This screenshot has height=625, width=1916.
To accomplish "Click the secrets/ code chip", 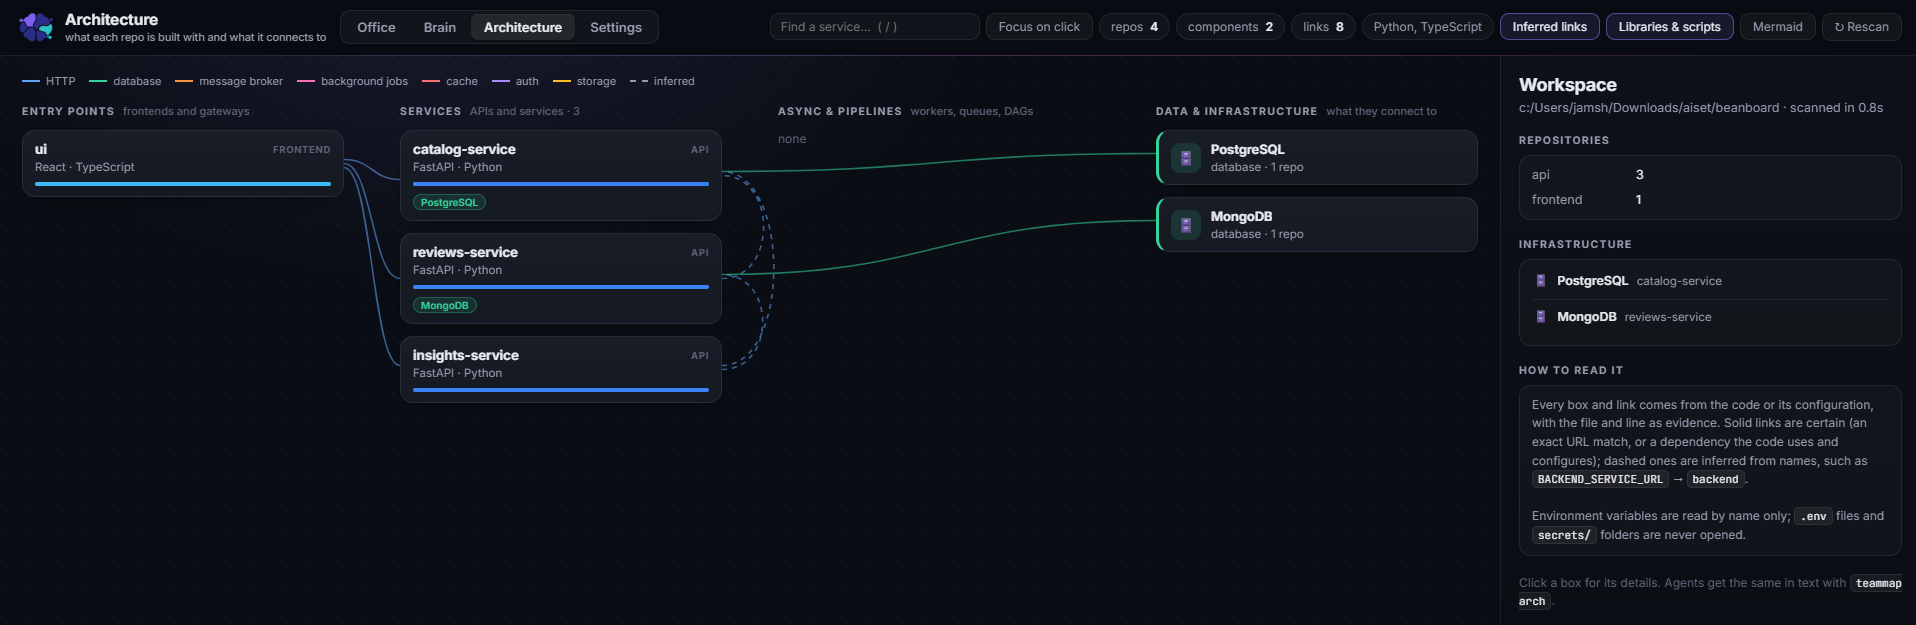I will (1564, 535).
